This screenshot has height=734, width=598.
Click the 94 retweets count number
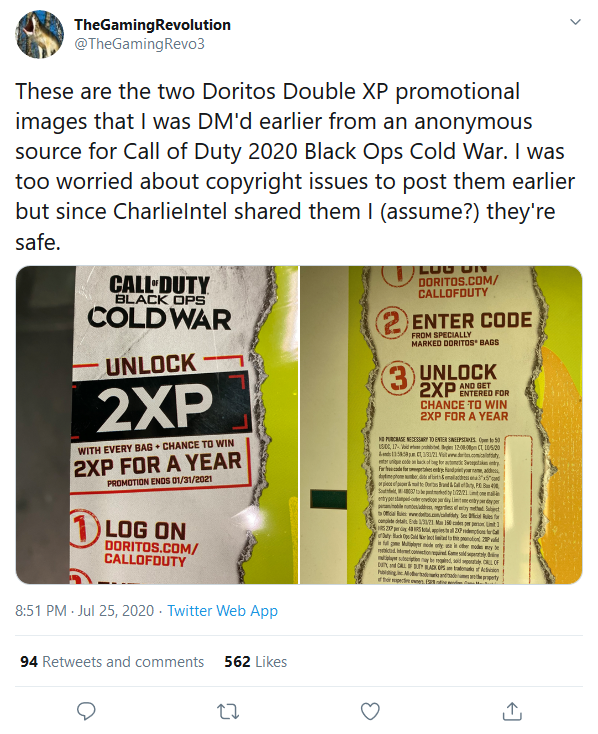pyautogui.click(x=29, y=661)
